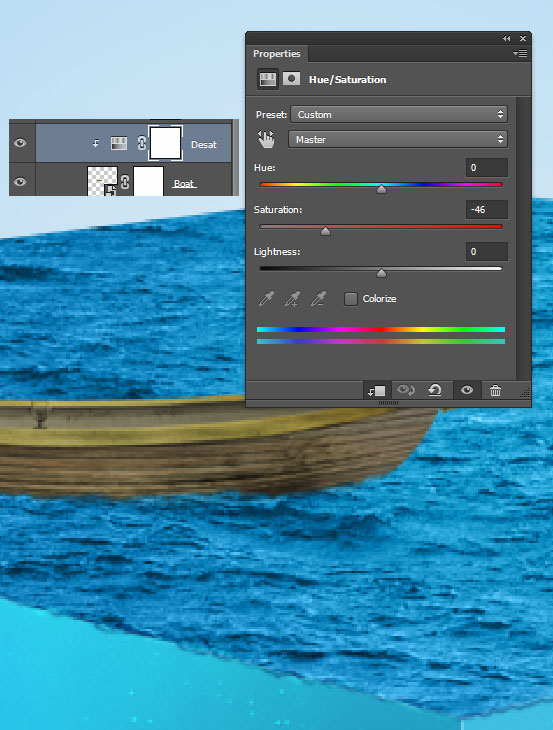Enable the Colorize checkbox

pos(351,299)
